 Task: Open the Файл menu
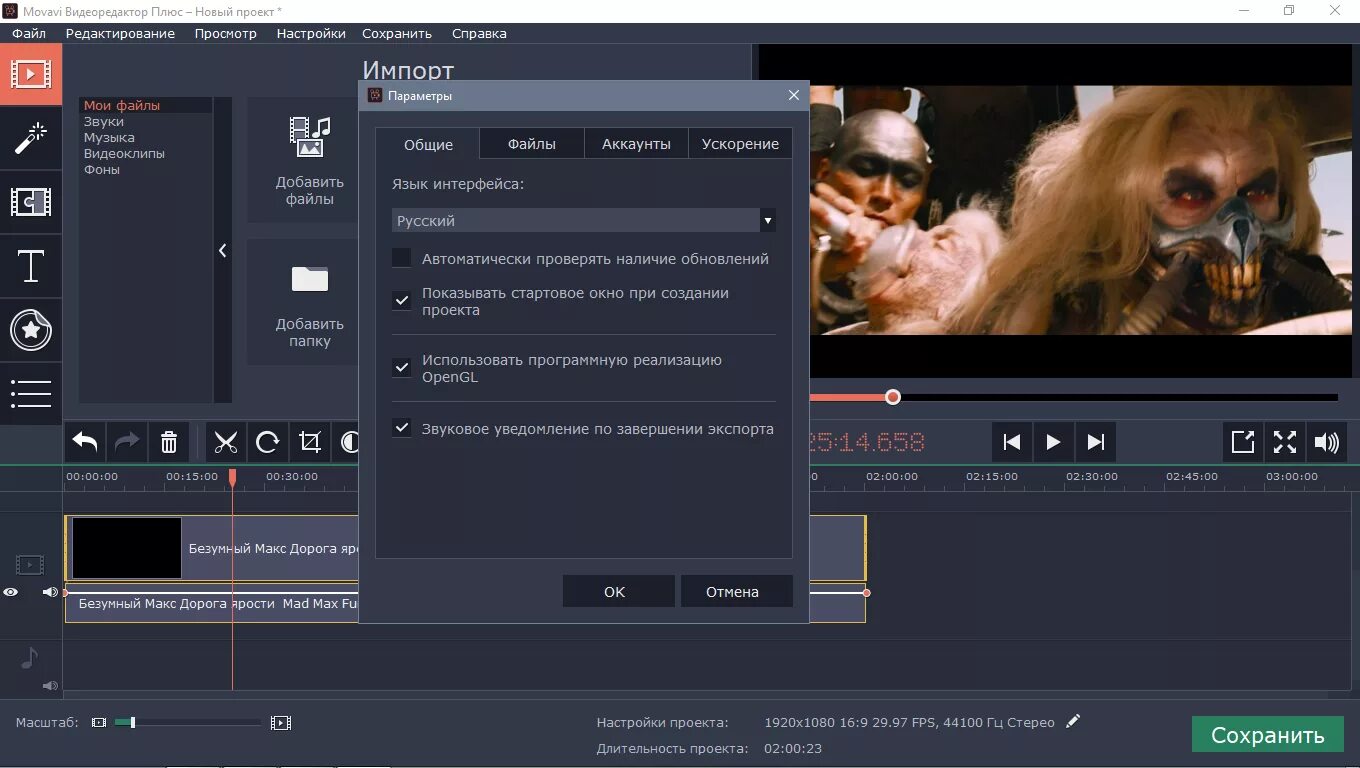pos(29,33)
